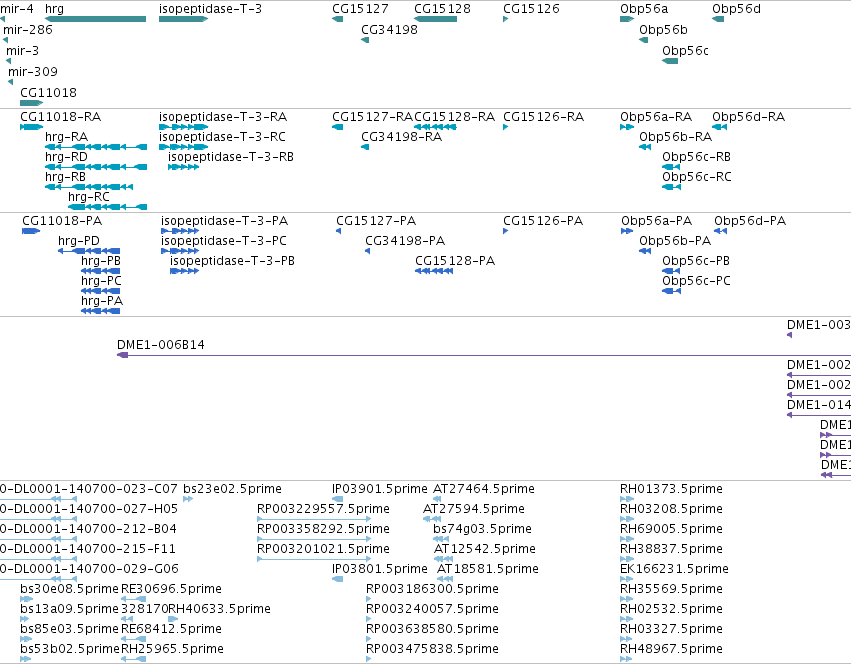Select the RH01373.5prime EST label
Image resolution: width=851 pixels, height=664 pixels.
point(671,489)
